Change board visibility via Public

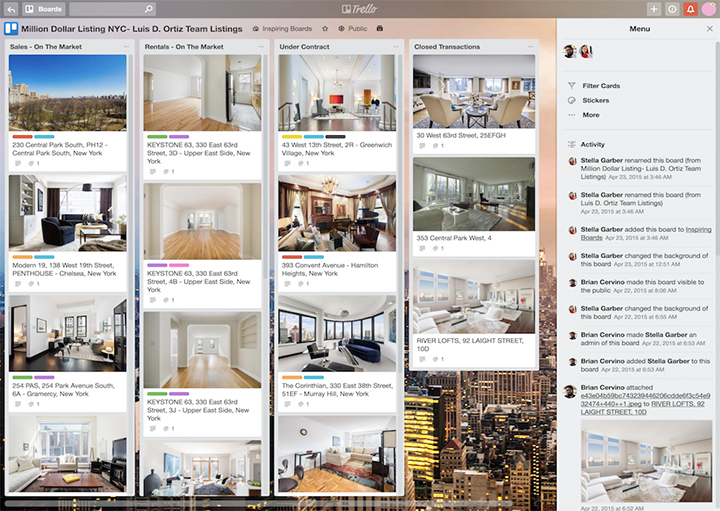click(353, 28)
